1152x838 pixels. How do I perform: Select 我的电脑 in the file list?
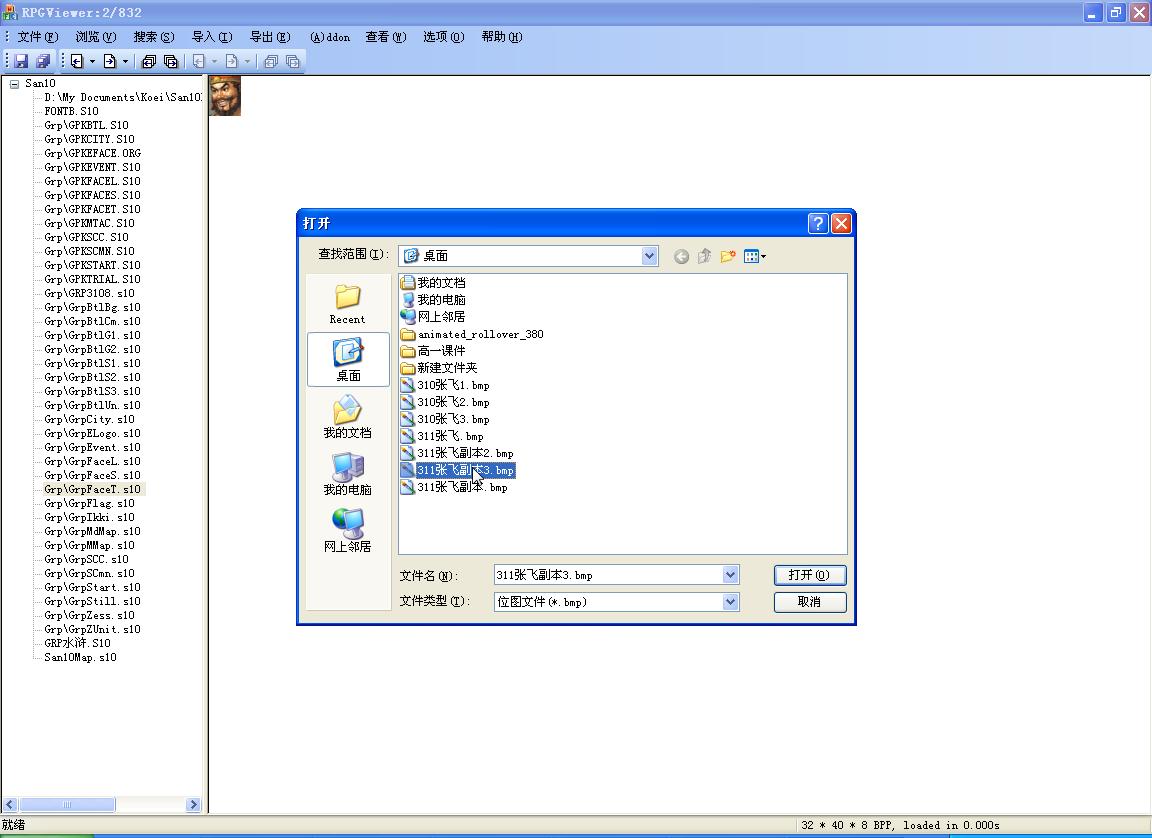[433, 300]
